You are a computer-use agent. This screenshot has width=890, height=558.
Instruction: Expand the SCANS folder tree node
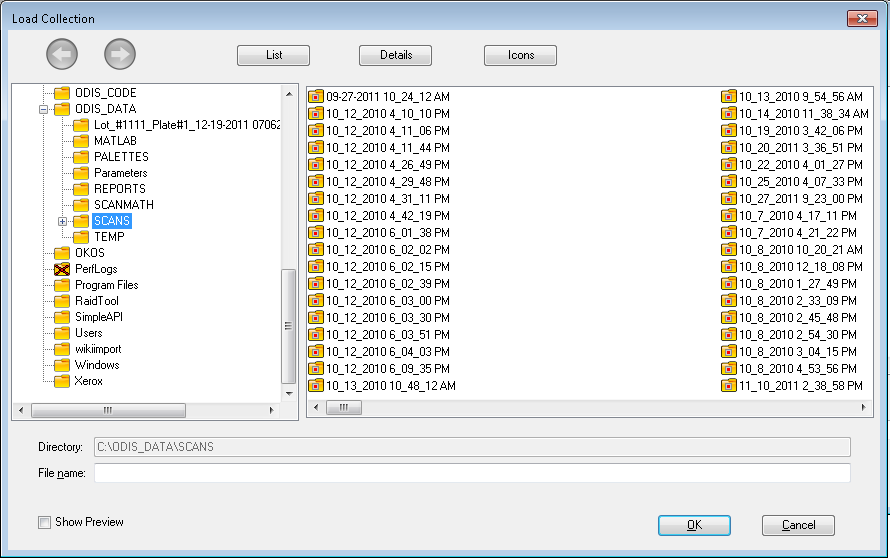coord(63,221)
